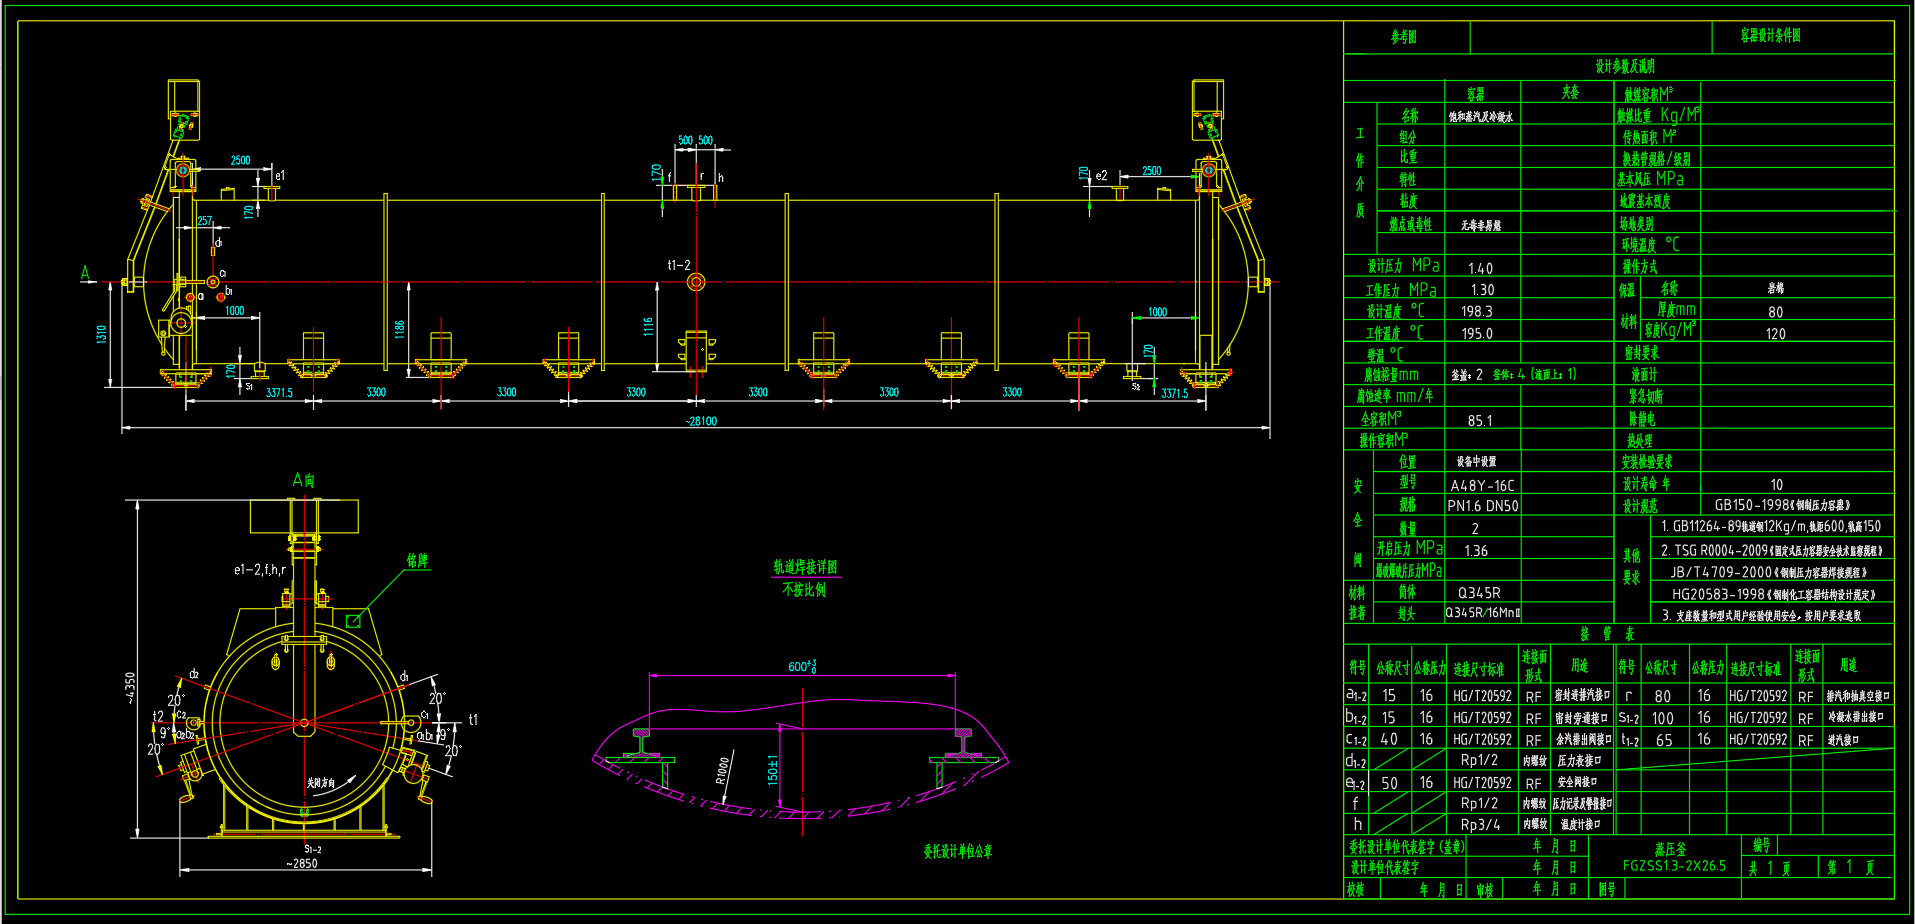Select the A48Y-16C safety valve model cell
The height and width of the screenshot is (924, 1915).
coord(1482,485)
